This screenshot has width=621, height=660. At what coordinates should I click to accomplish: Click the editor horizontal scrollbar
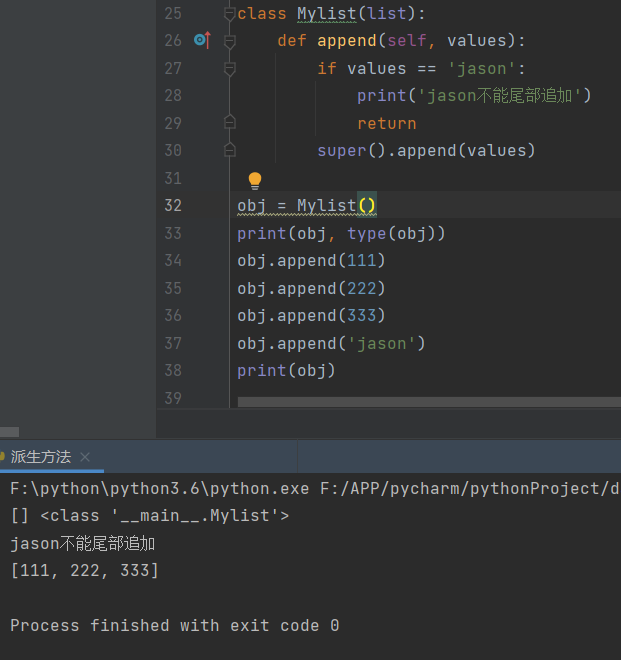pyautogui.click(x=429, y=402)
